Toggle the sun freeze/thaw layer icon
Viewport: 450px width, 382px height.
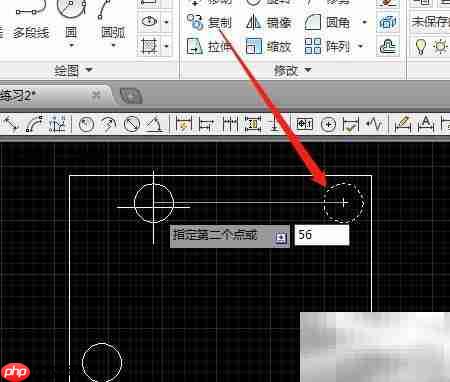click(440, 46)
